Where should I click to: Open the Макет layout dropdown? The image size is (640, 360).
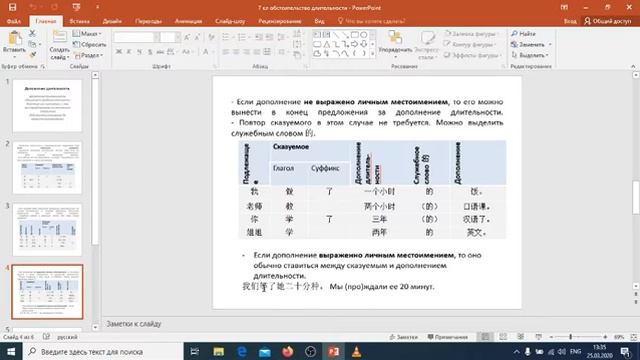[x=87, y=33]
